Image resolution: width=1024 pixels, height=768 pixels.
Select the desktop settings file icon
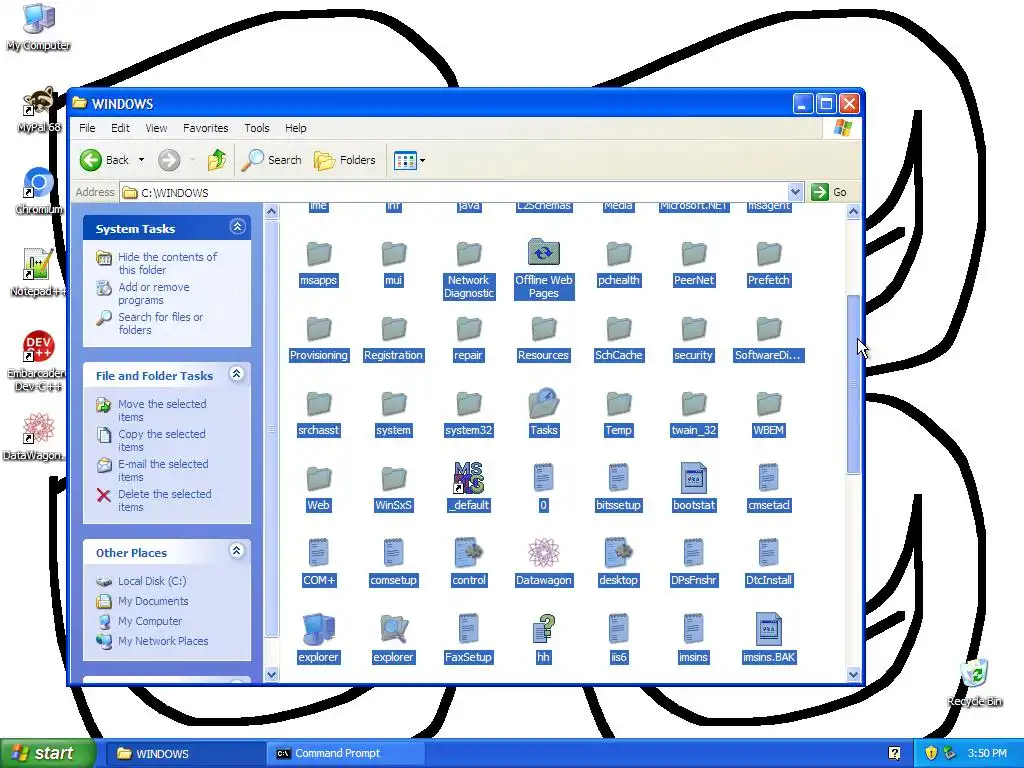click(x=618, y=552)
